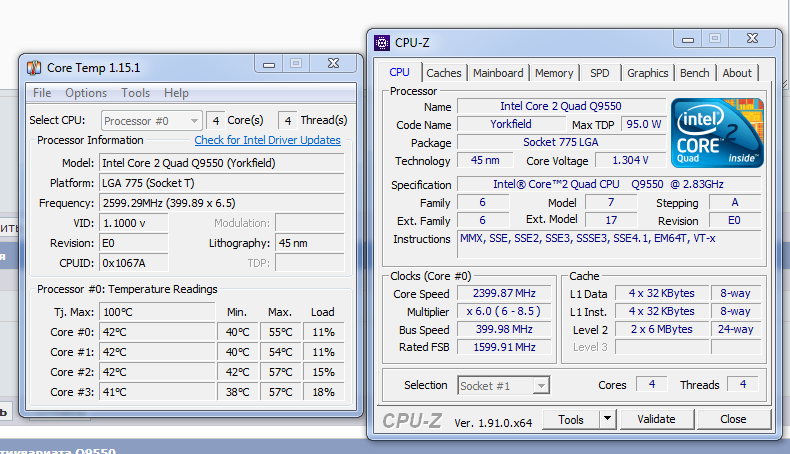Click the Cores count 4 in CPU-Z
The image size is (790, 454).
point(652,384)
